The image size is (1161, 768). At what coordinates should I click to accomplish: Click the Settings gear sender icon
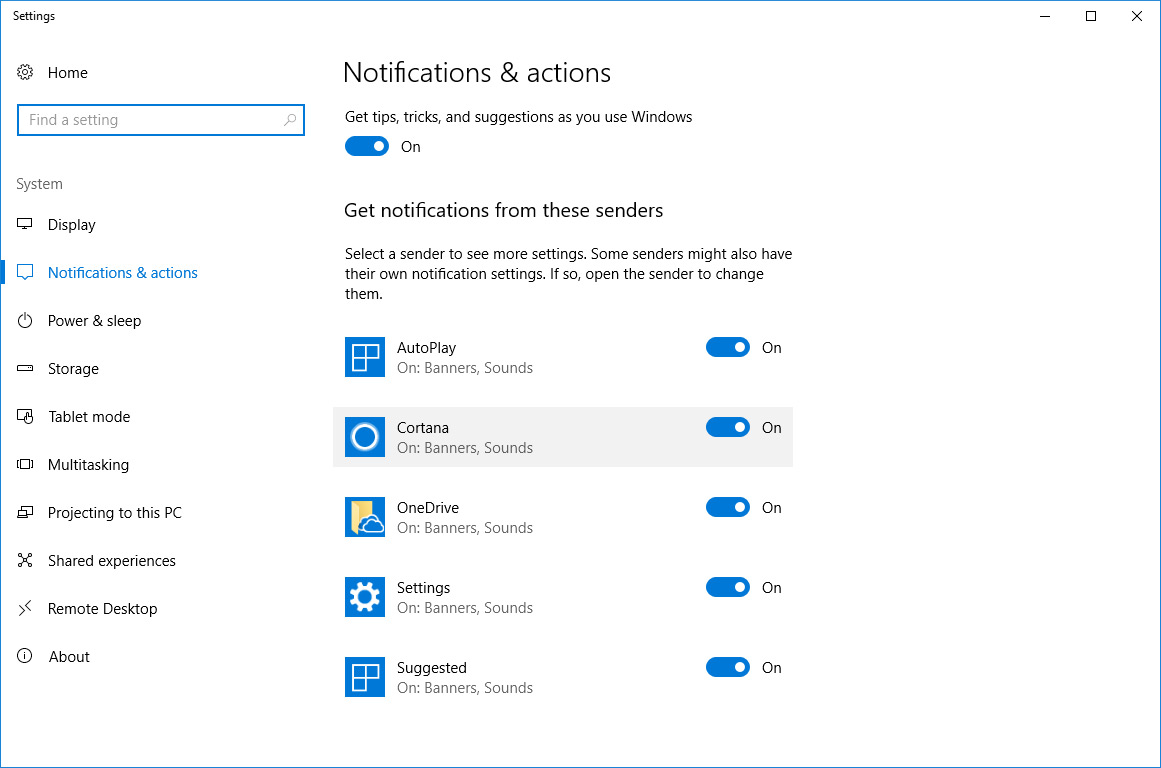365,597
